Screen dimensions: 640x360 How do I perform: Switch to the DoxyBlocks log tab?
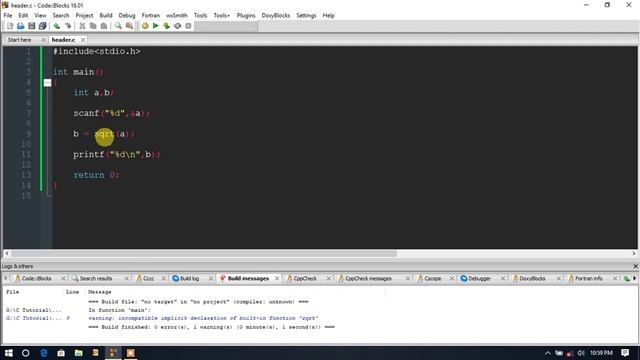532,278
